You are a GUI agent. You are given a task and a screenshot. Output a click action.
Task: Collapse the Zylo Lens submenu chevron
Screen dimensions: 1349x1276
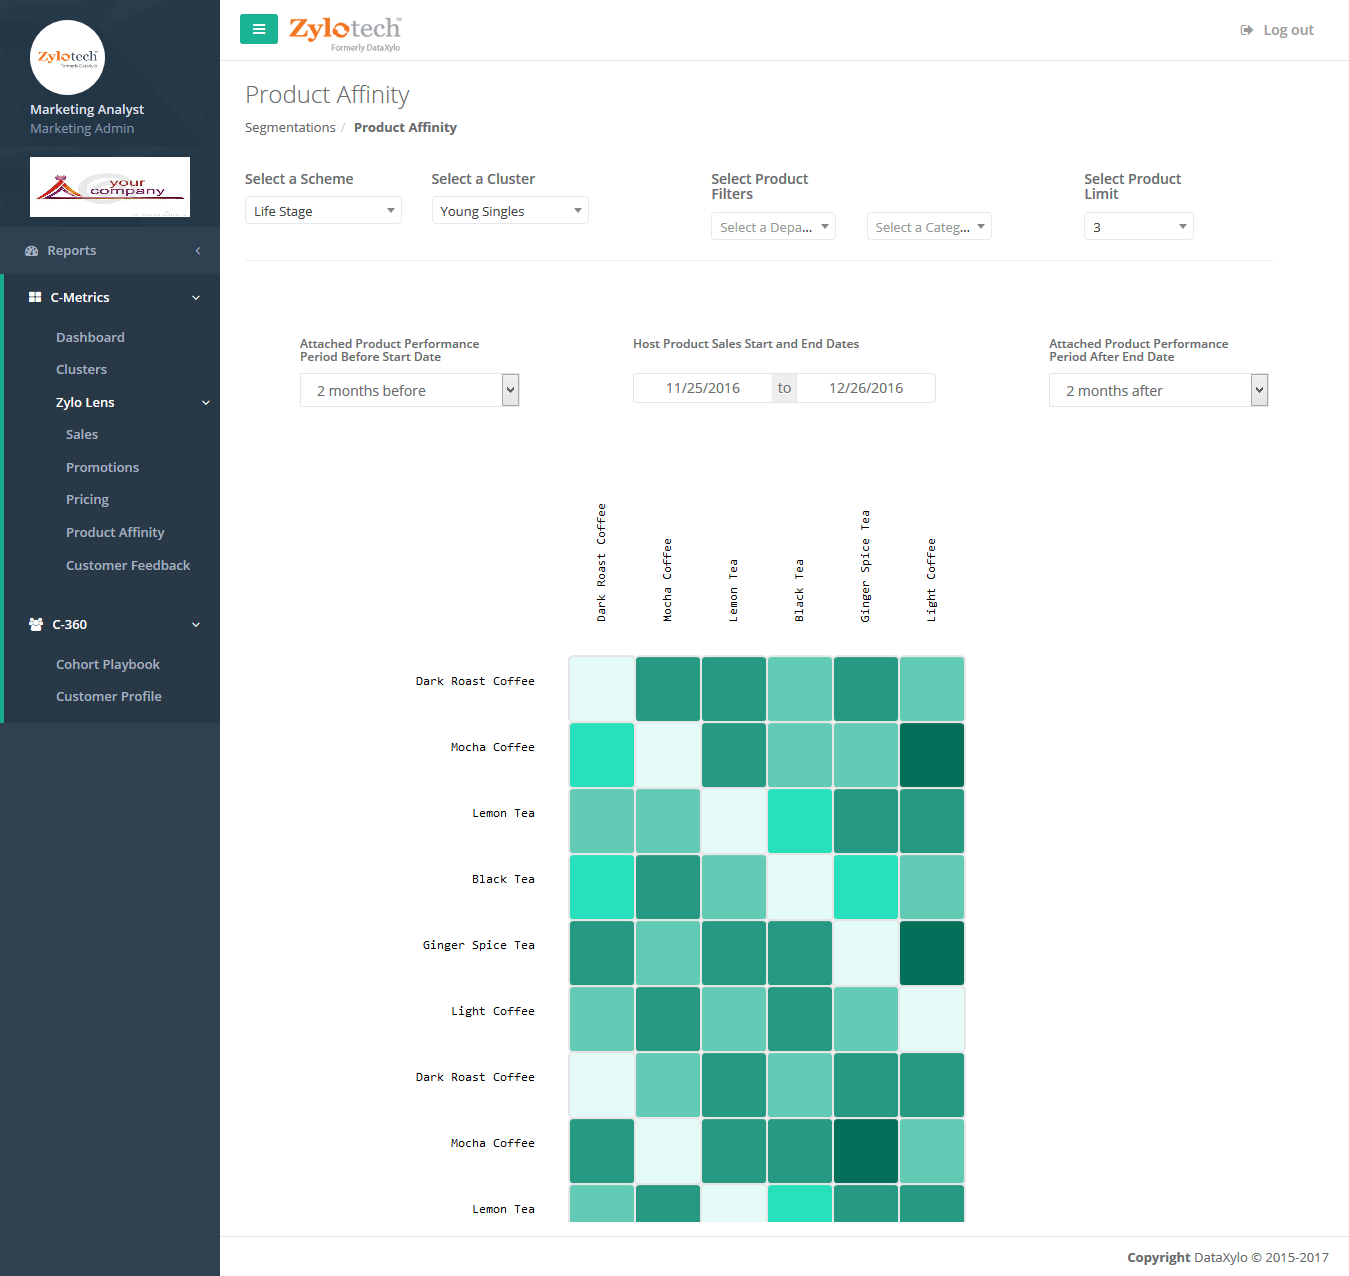click(206, 403)
